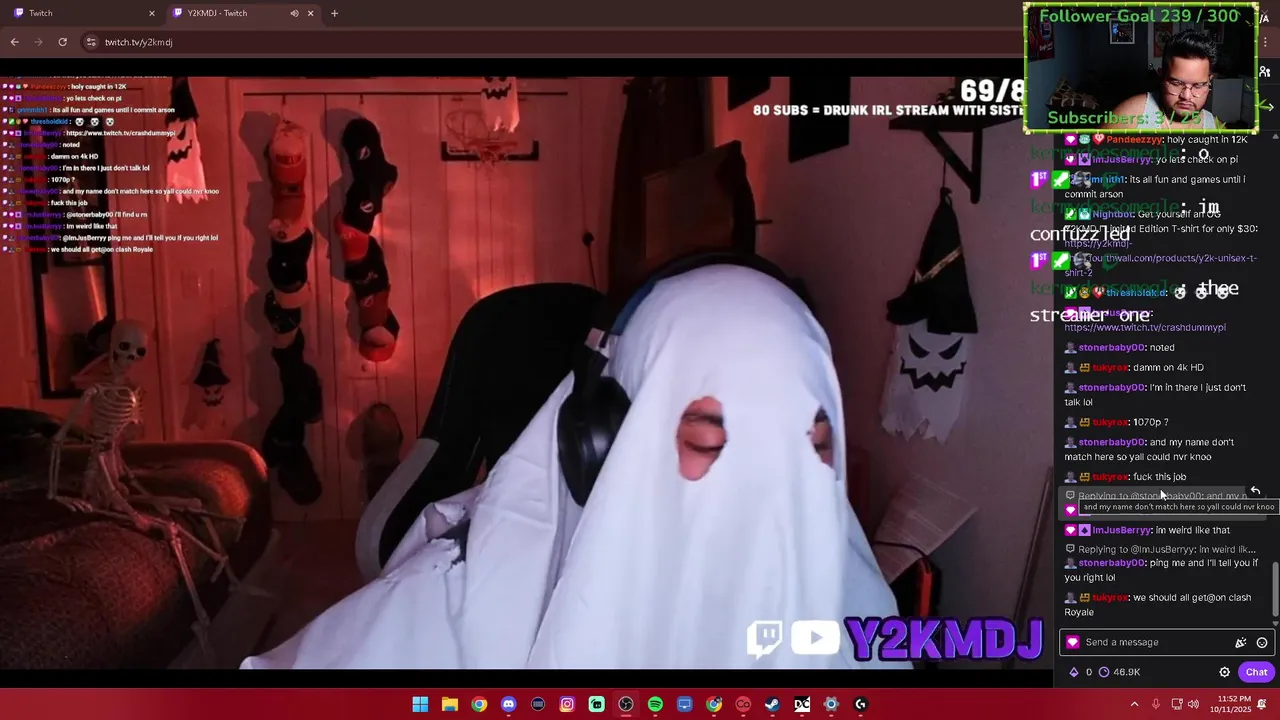Open the DC app icon in taskbar
The width and height of the screenshot is (1280, 720).
pos(802,704)
